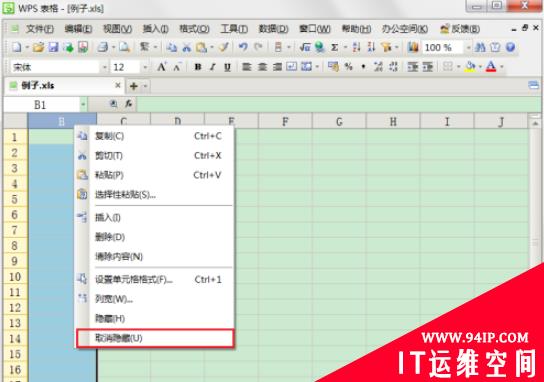Open print preview with the page magnifier icon

tap(124, 47)
